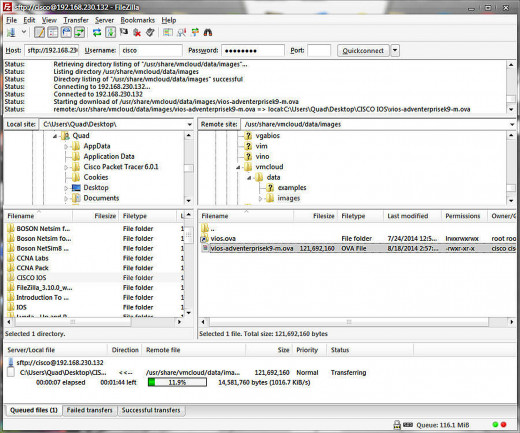Expand the Desktop node in the local tree
This screenshot has width=520, height=433.
click(x=66, y=188)
